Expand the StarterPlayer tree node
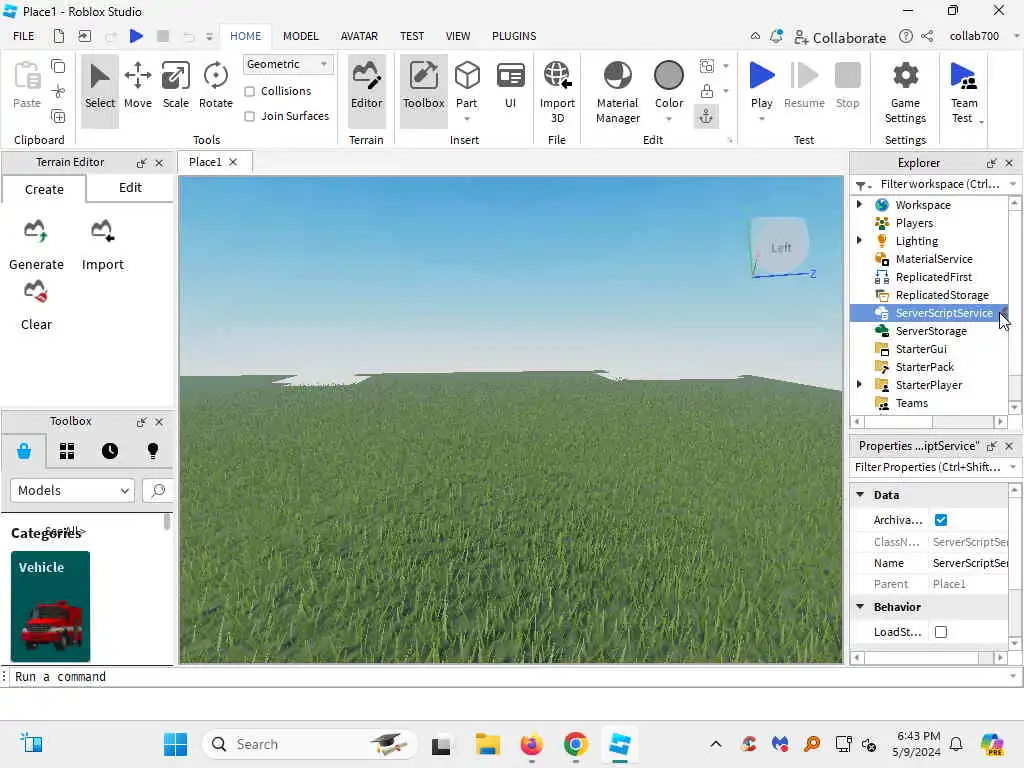Image resolution: width=1024 pixels, height=768 pixels. point(859,384)
